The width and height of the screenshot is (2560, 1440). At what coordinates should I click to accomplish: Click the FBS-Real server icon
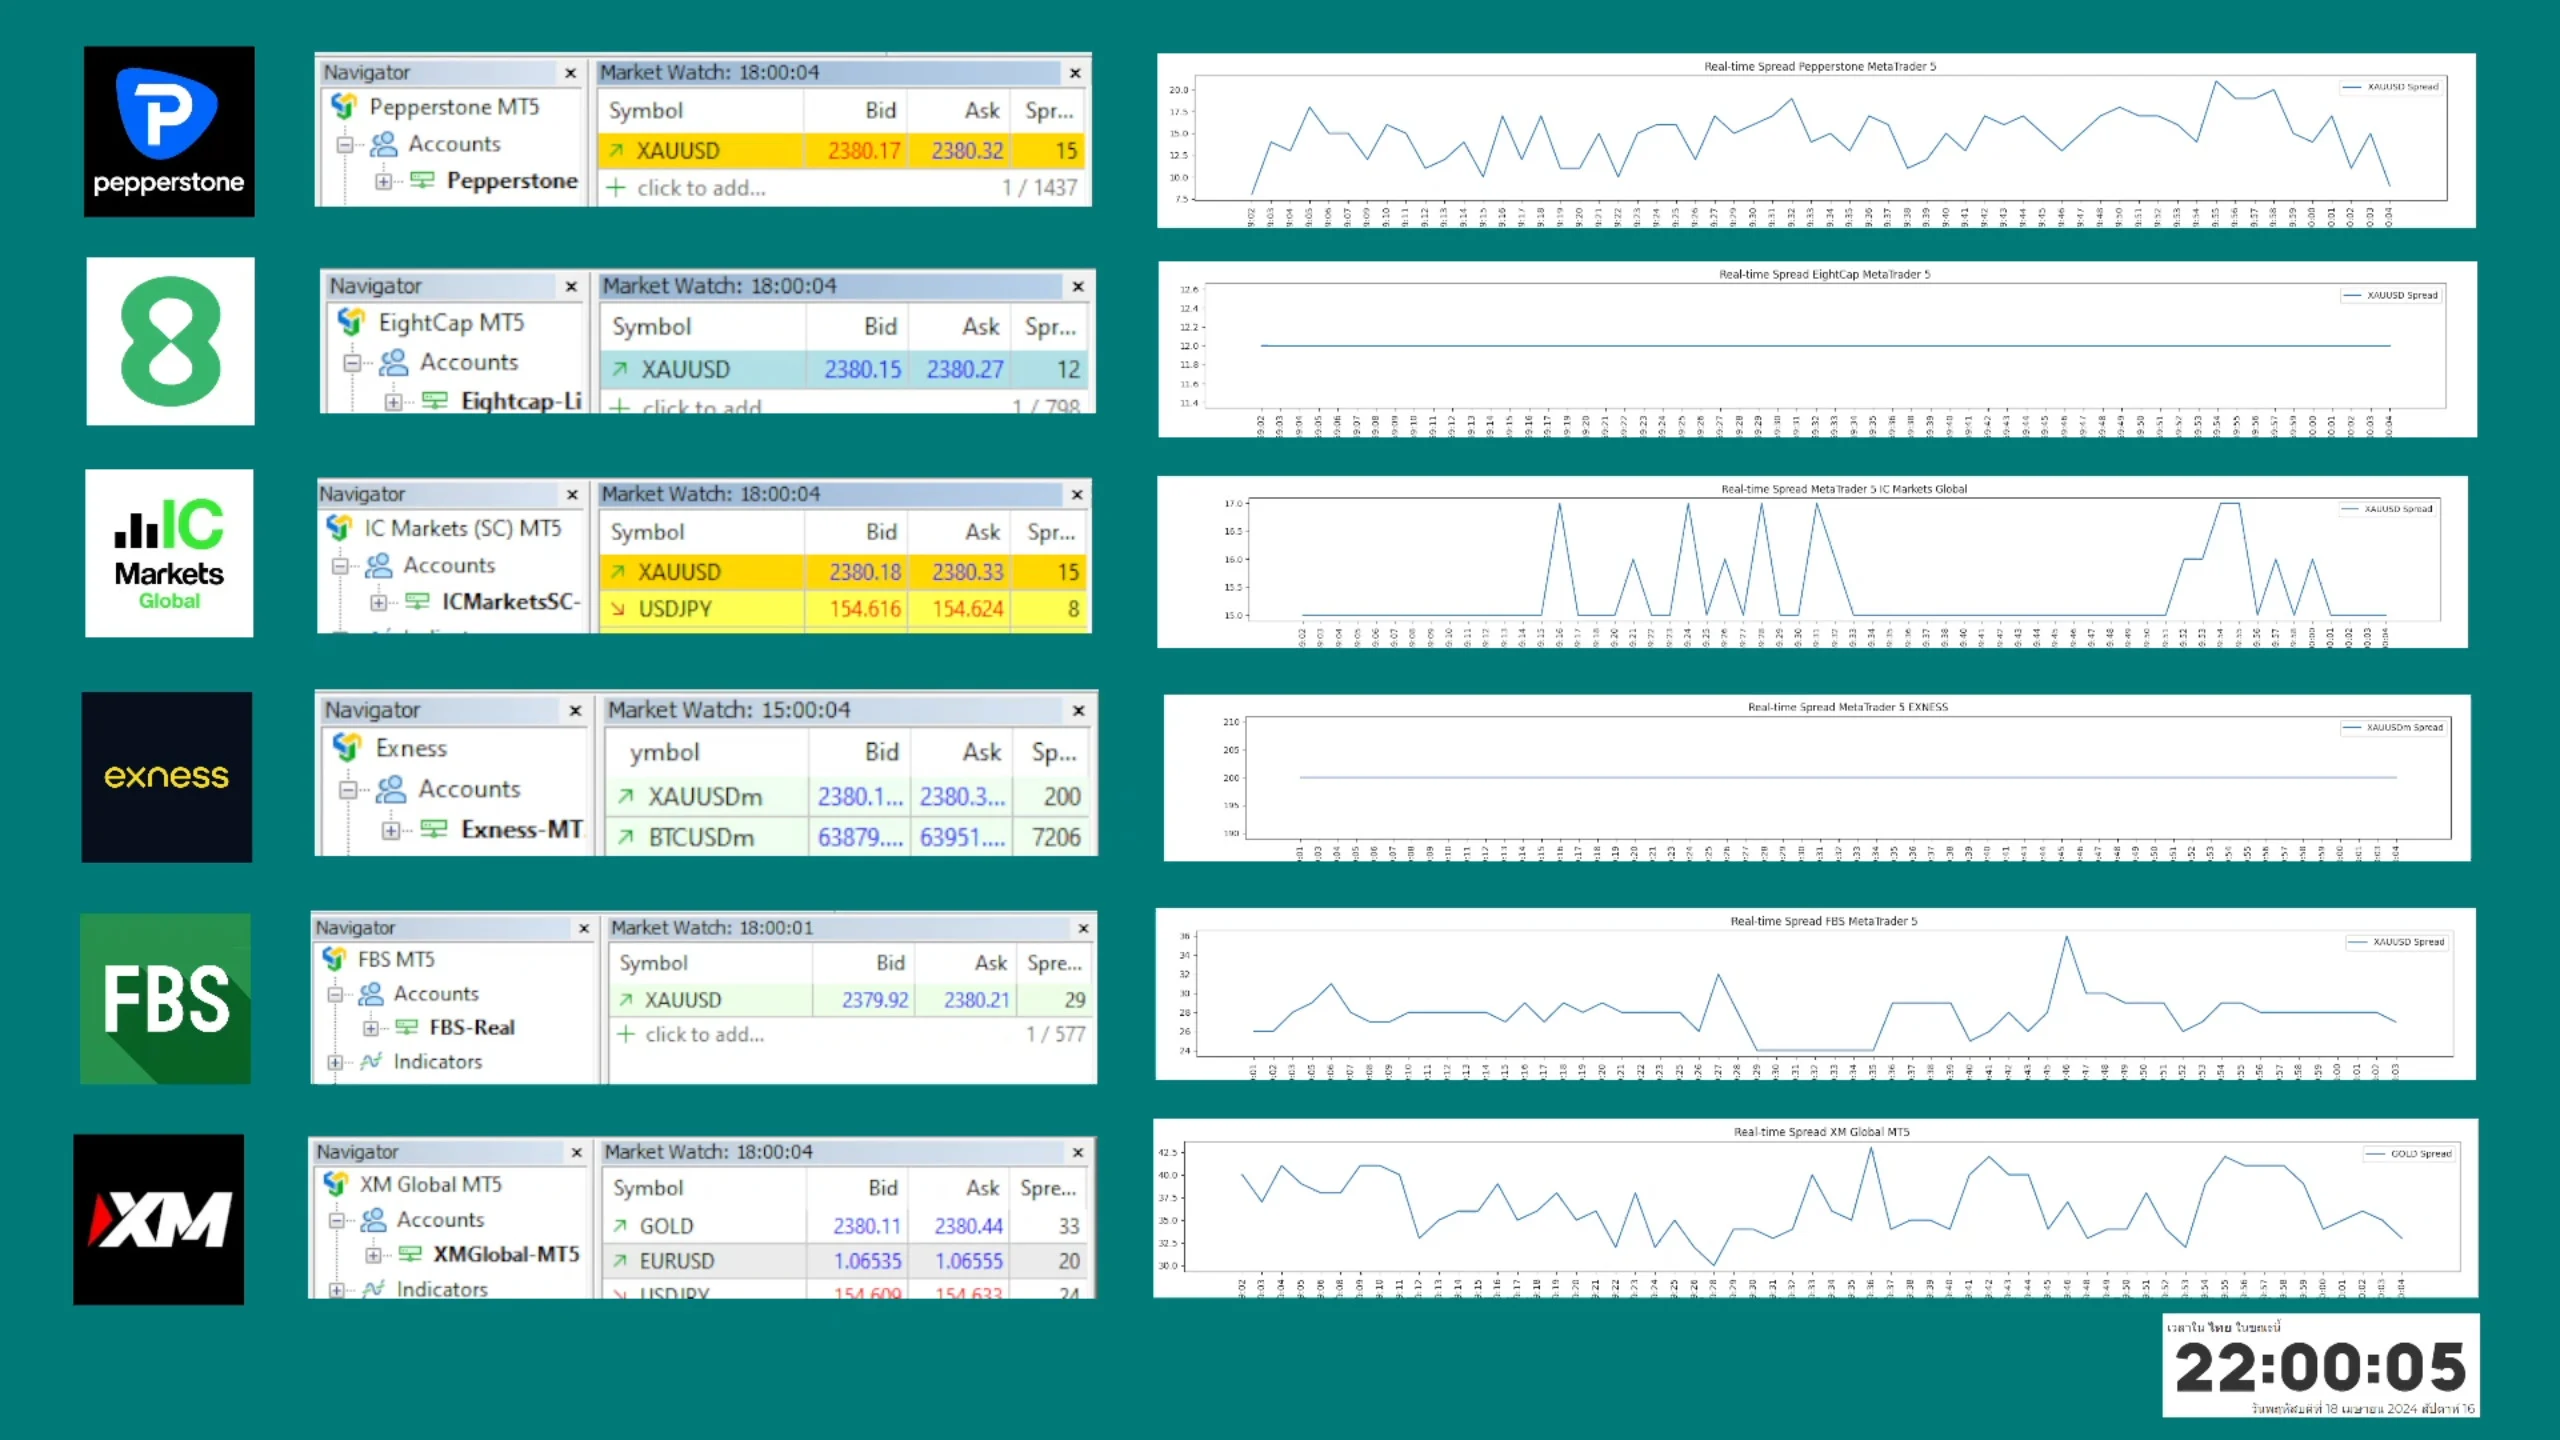click(x=406, y=1027)
